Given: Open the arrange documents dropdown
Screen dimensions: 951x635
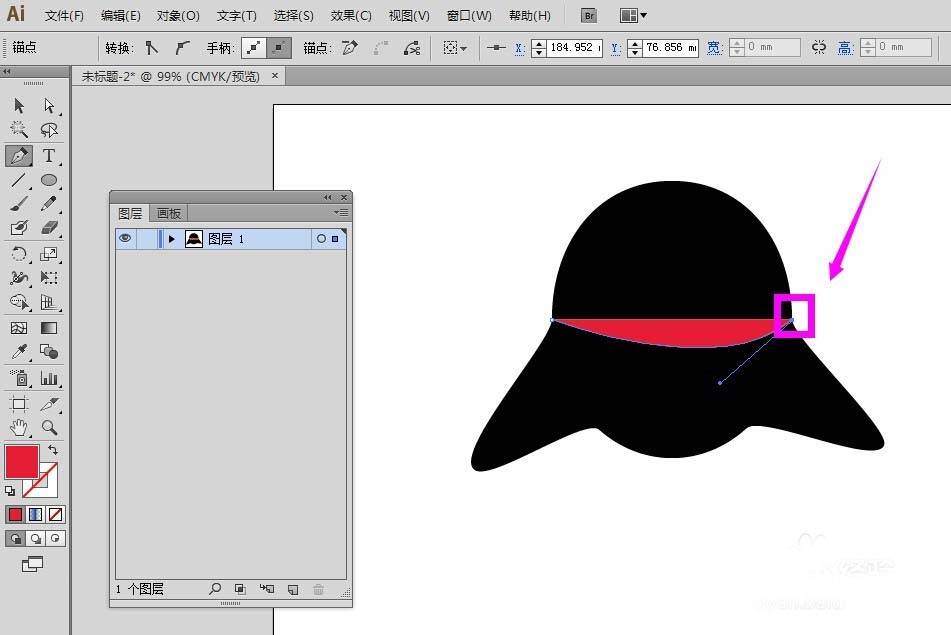Looking at the screenshot, I should pos(633,16).
